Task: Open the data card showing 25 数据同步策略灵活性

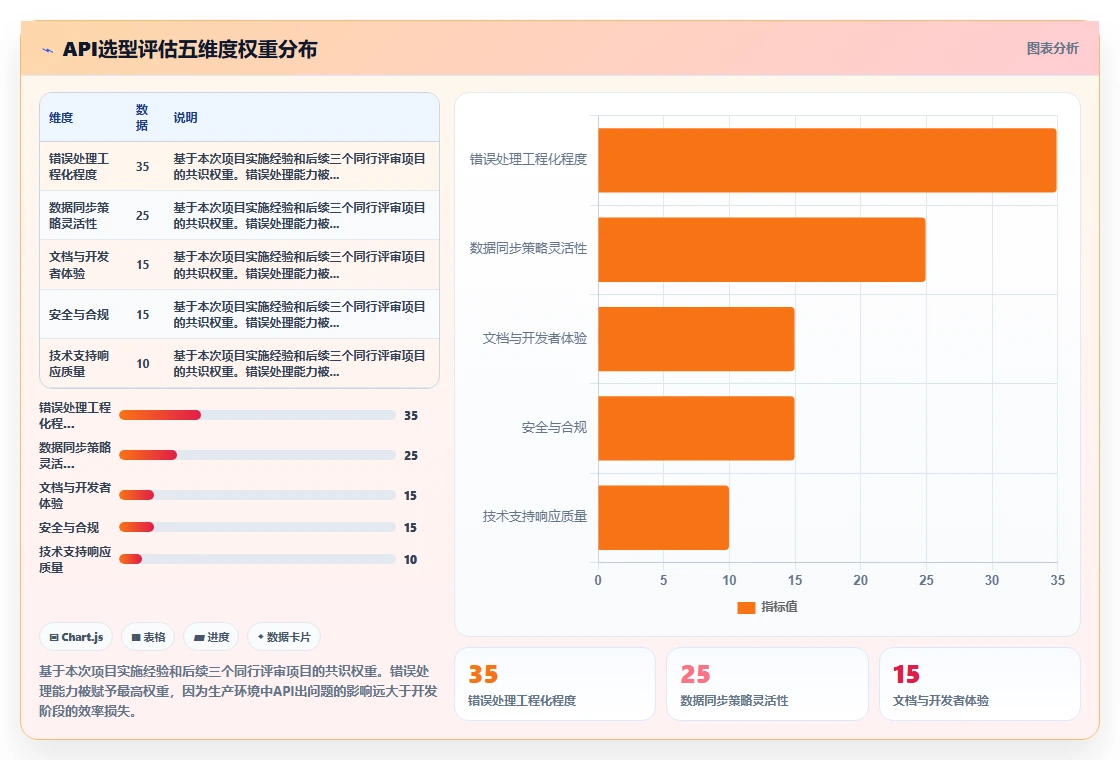Action: click(767, 684)
